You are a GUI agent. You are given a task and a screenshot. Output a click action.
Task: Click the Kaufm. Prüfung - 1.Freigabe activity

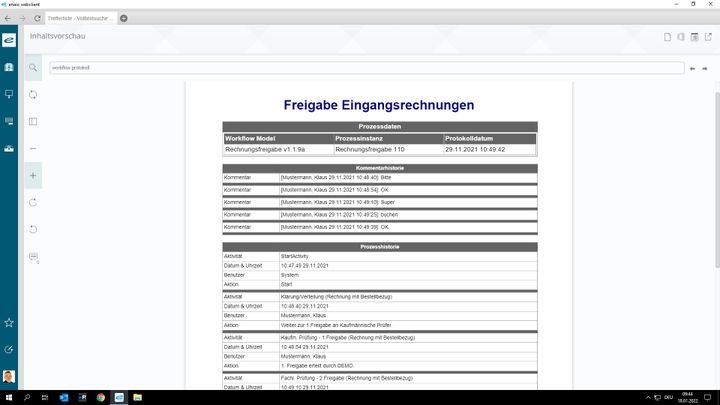tap(348, 338)
